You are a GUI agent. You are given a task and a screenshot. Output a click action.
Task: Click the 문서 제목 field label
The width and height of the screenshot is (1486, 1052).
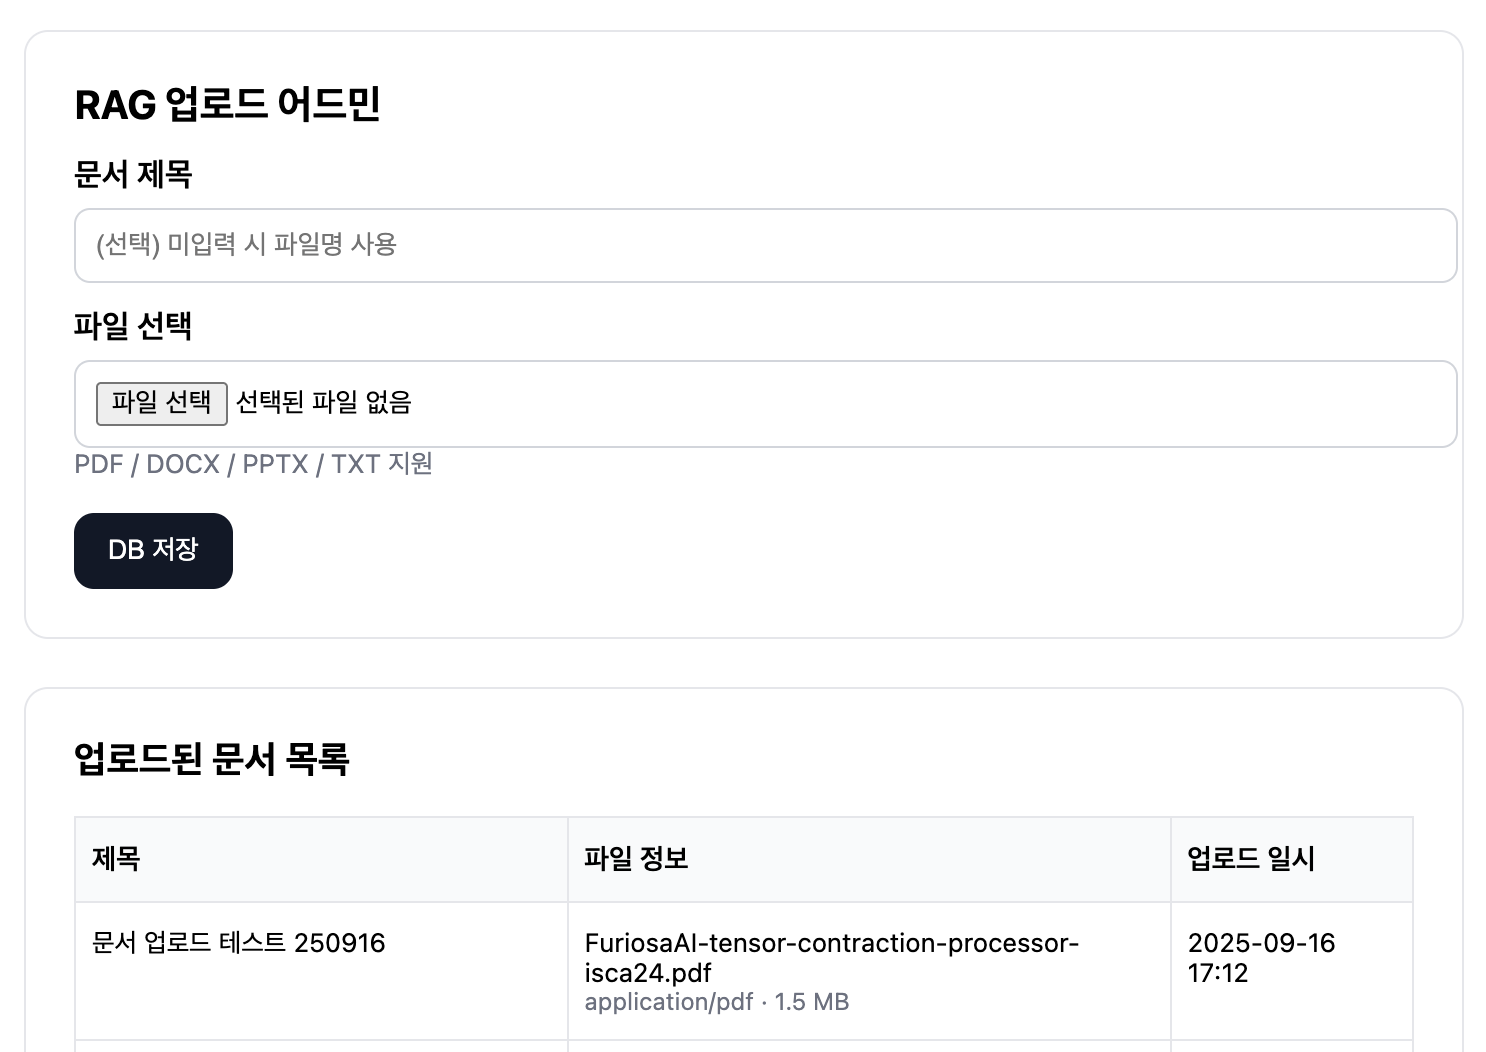pos(133,174)
